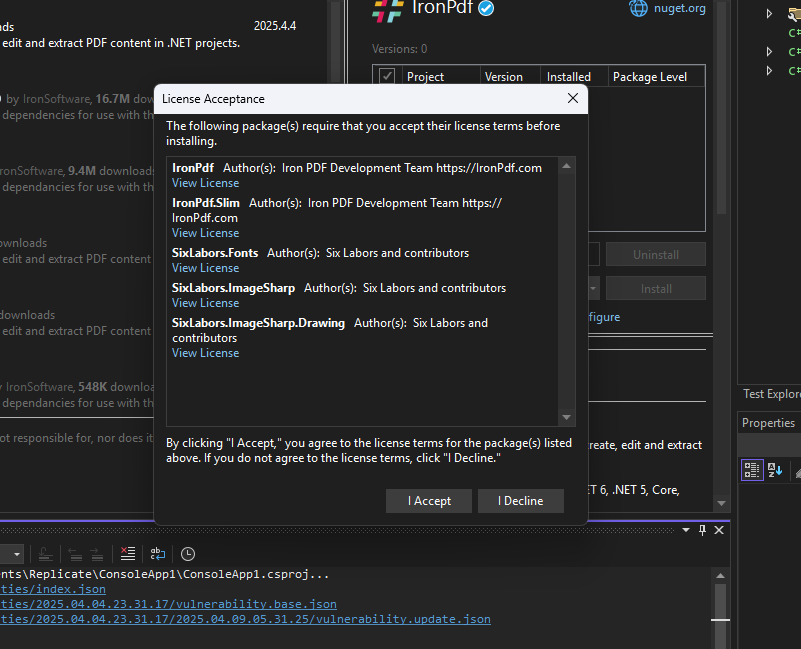Select the package with 16.7M downloads
801x649 pixels.
[x=77, y=106]
